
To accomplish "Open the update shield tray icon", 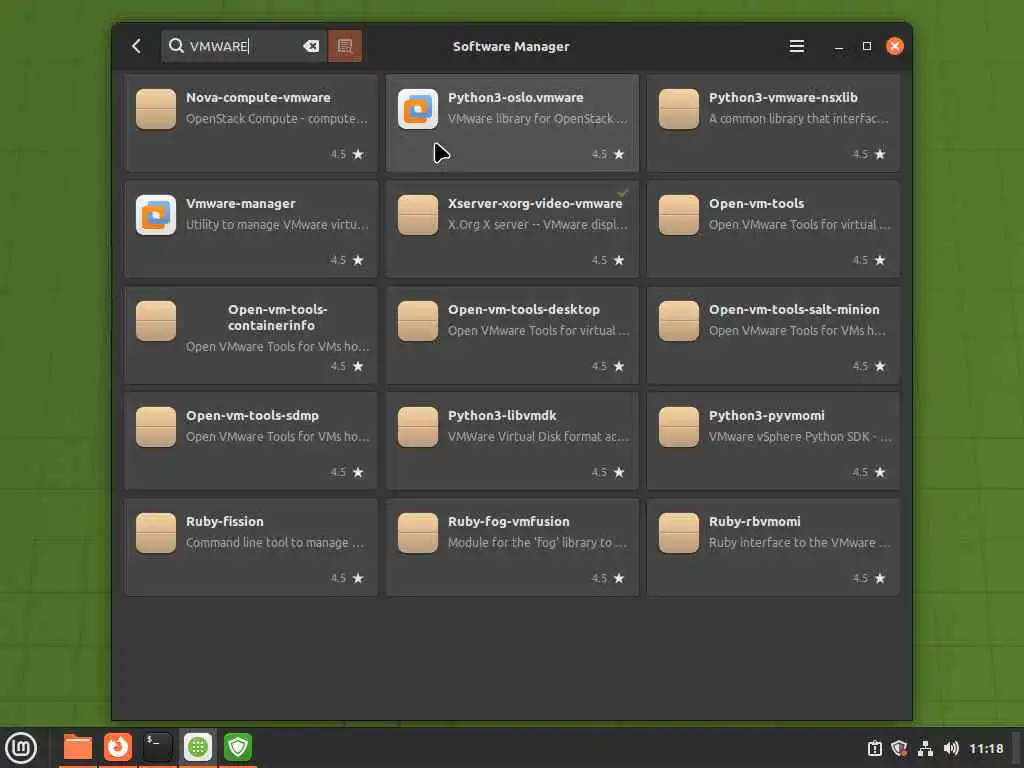I will pyautogui.click(x=899, y=748).
